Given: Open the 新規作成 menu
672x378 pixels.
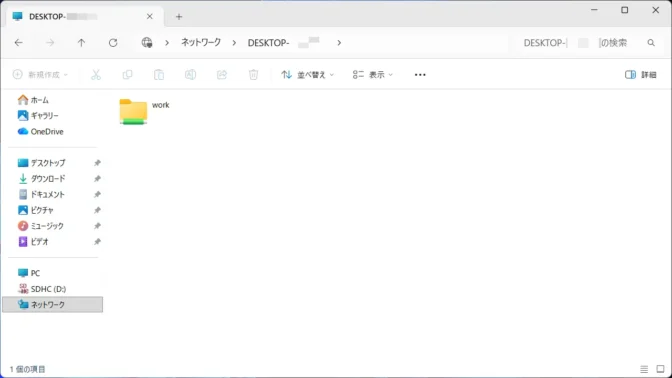Looking at the screenshot, I should point(40,75).
